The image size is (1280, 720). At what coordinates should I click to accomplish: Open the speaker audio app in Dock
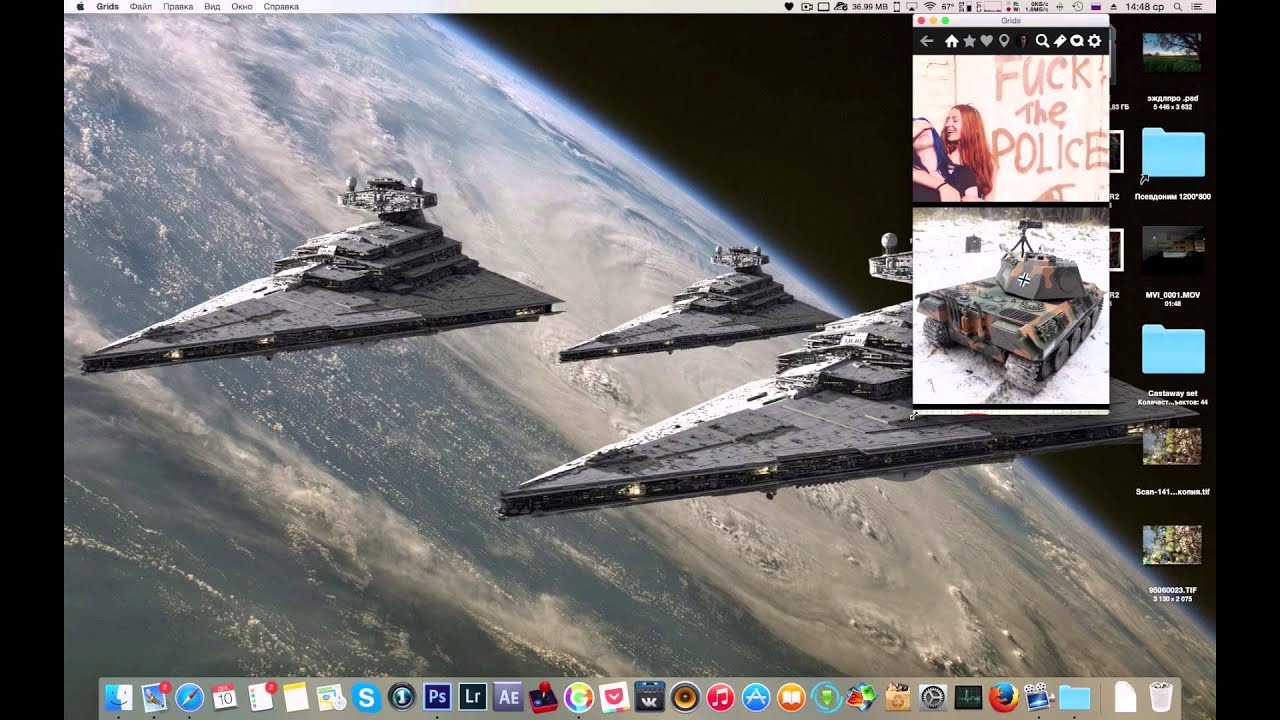pos(685,697)
